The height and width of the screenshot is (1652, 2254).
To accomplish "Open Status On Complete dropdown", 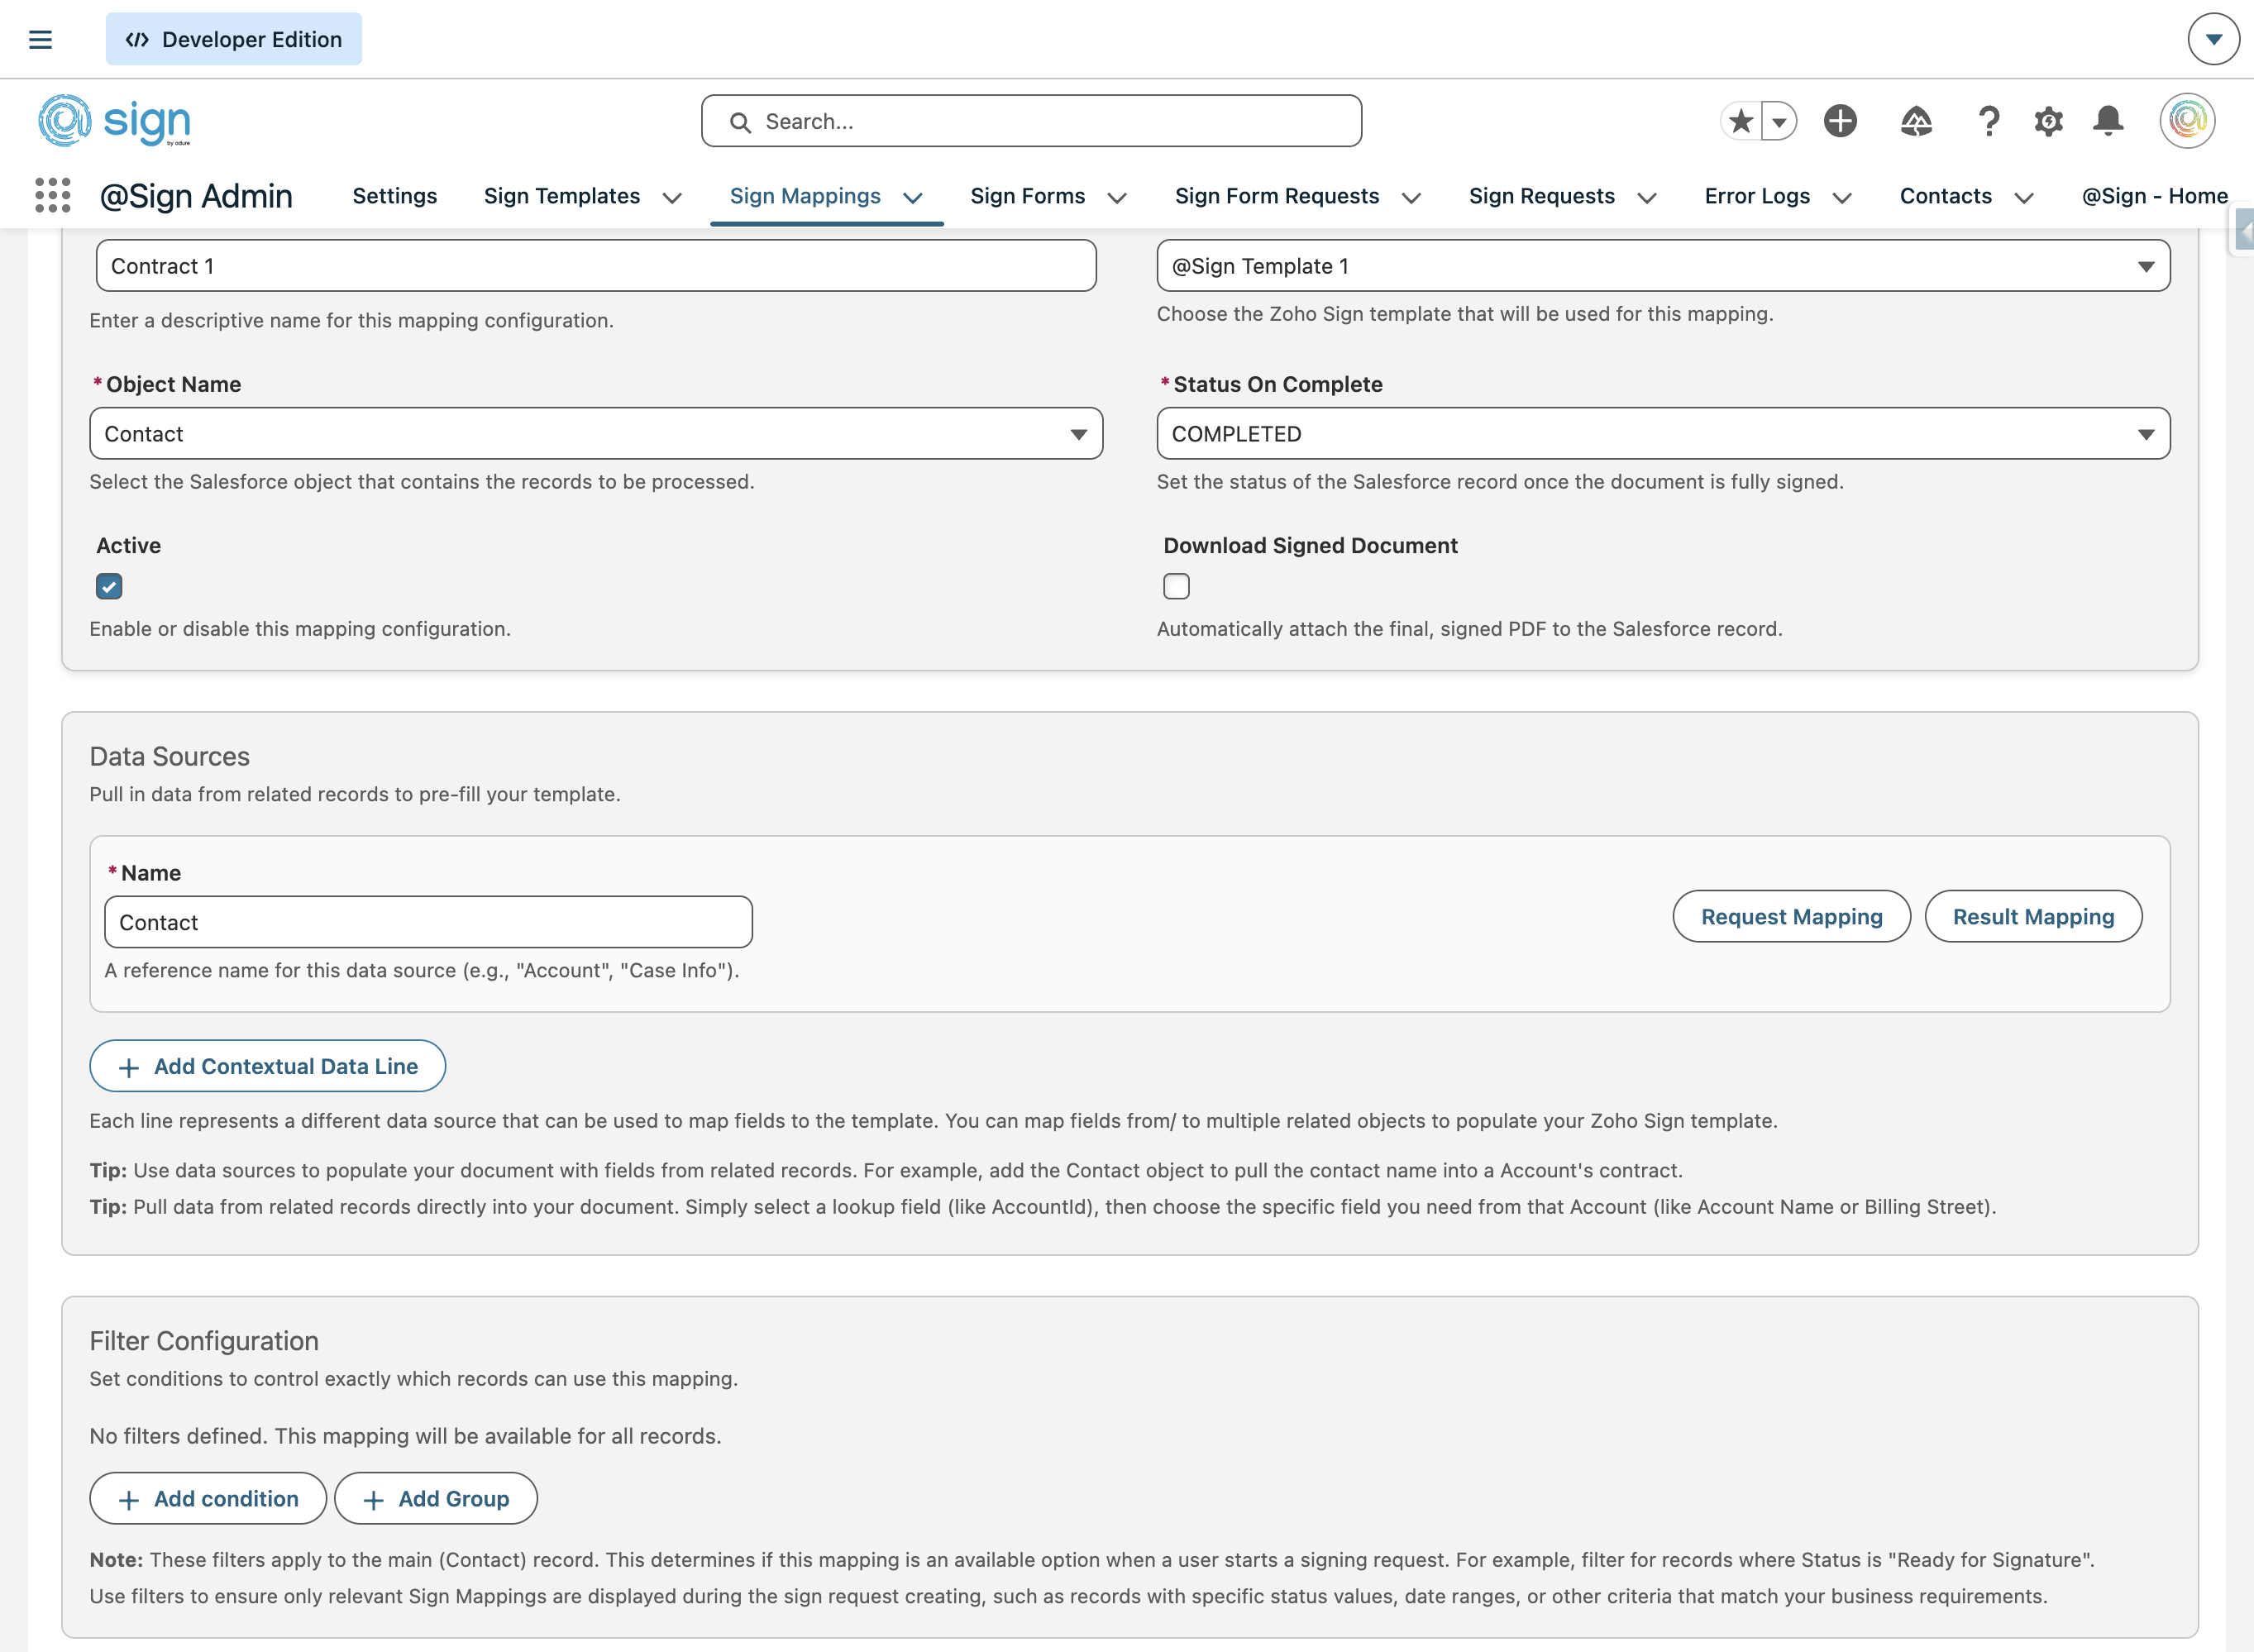I will [1662, 434].
